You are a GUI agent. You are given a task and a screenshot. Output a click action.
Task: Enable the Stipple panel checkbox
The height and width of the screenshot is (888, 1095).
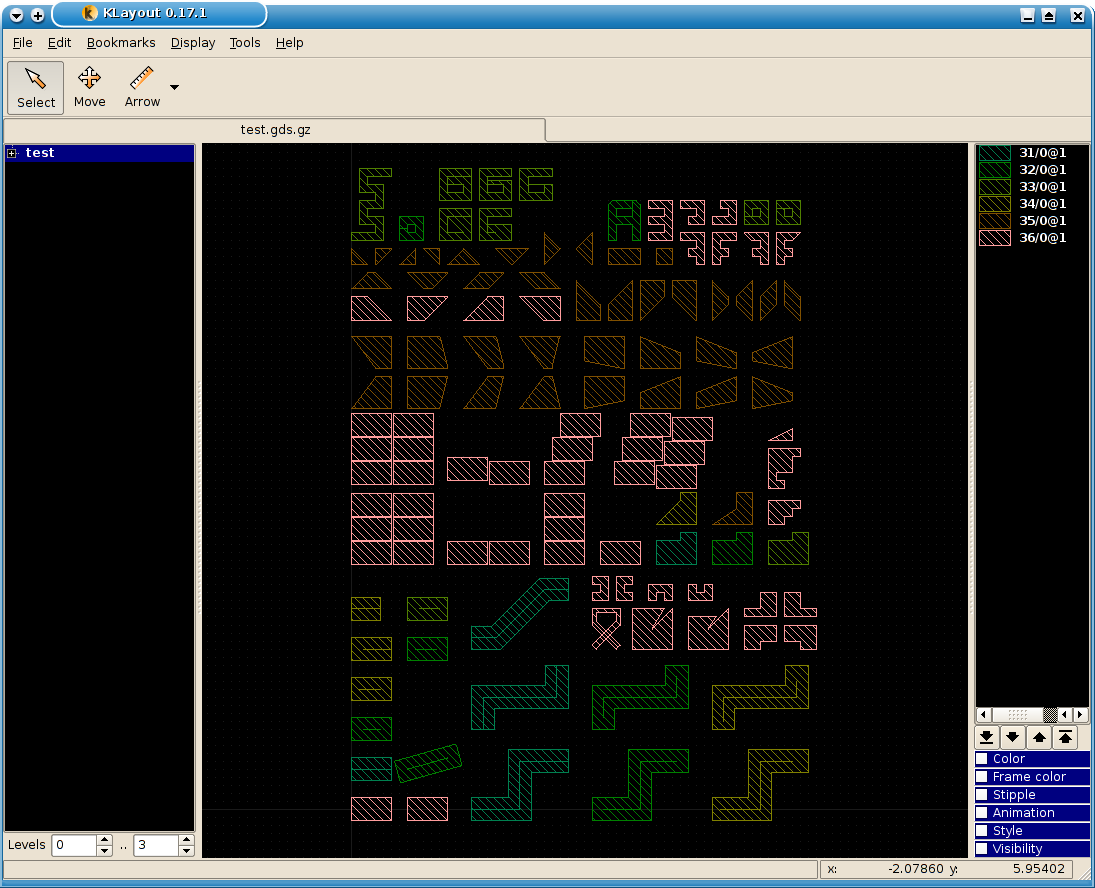tap(982, 795)
